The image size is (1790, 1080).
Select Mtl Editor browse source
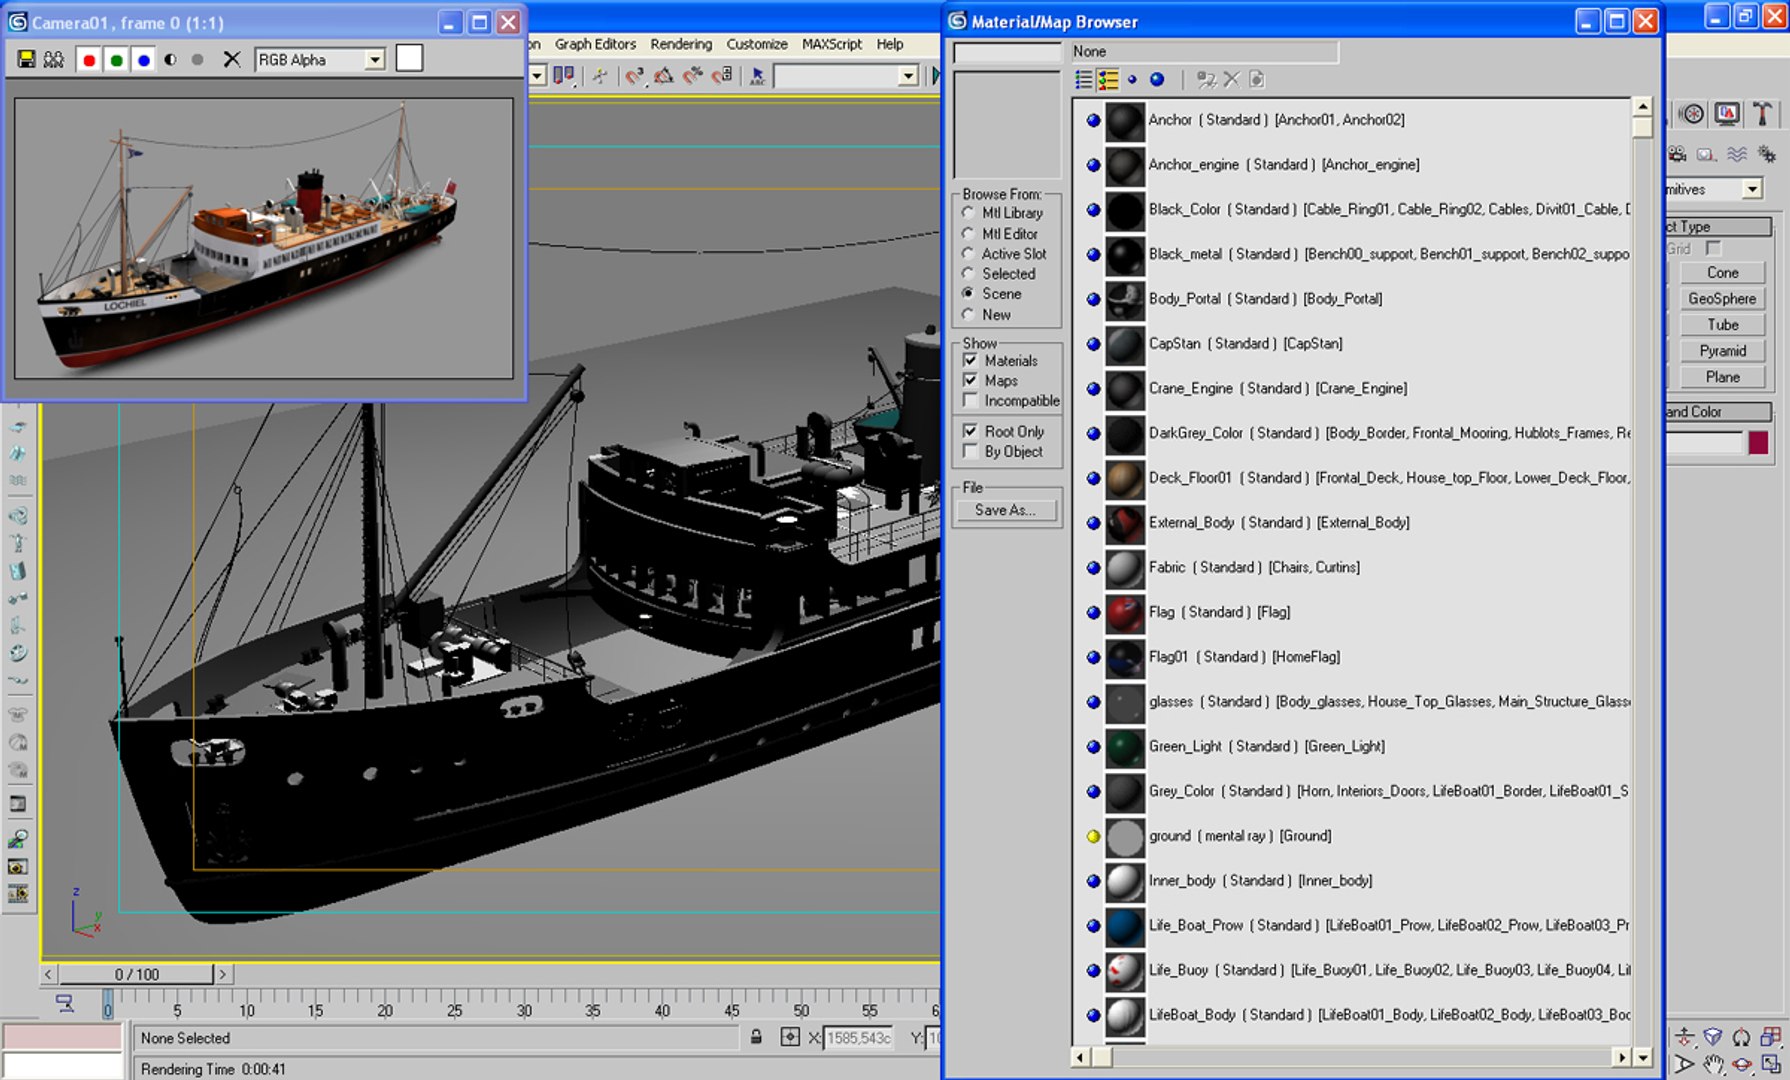point(968,233)
